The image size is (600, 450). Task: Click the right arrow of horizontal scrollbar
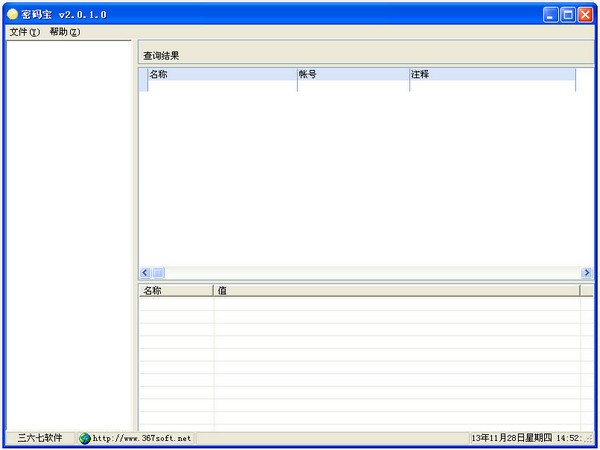tap(586, 272)
